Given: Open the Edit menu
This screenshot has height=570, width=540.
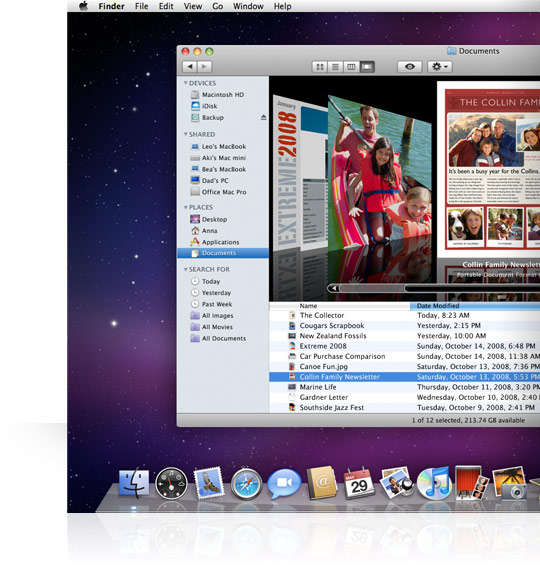Looking at the screenshot, I should [x=166, y=6].
